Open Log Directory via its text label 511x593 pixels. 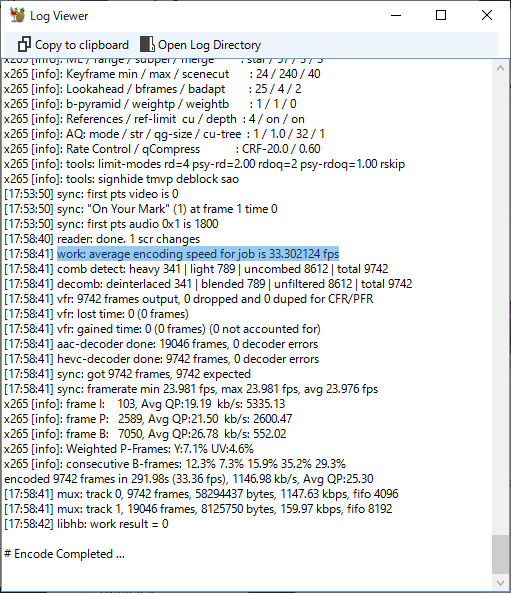click(x=209, y=45)
